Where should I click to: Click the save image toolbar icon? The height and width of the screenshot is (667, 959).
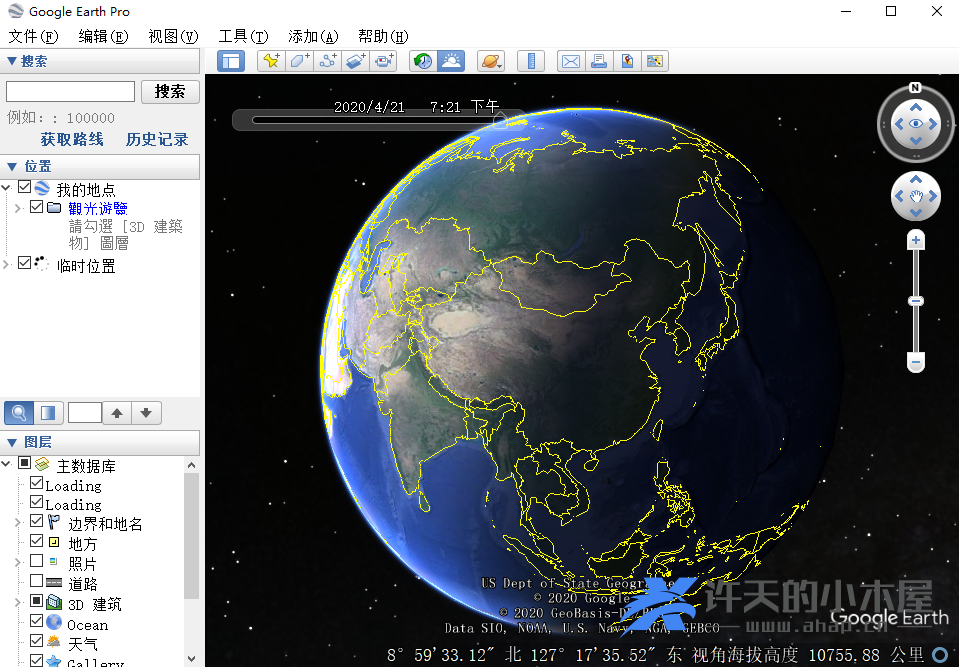655,61
